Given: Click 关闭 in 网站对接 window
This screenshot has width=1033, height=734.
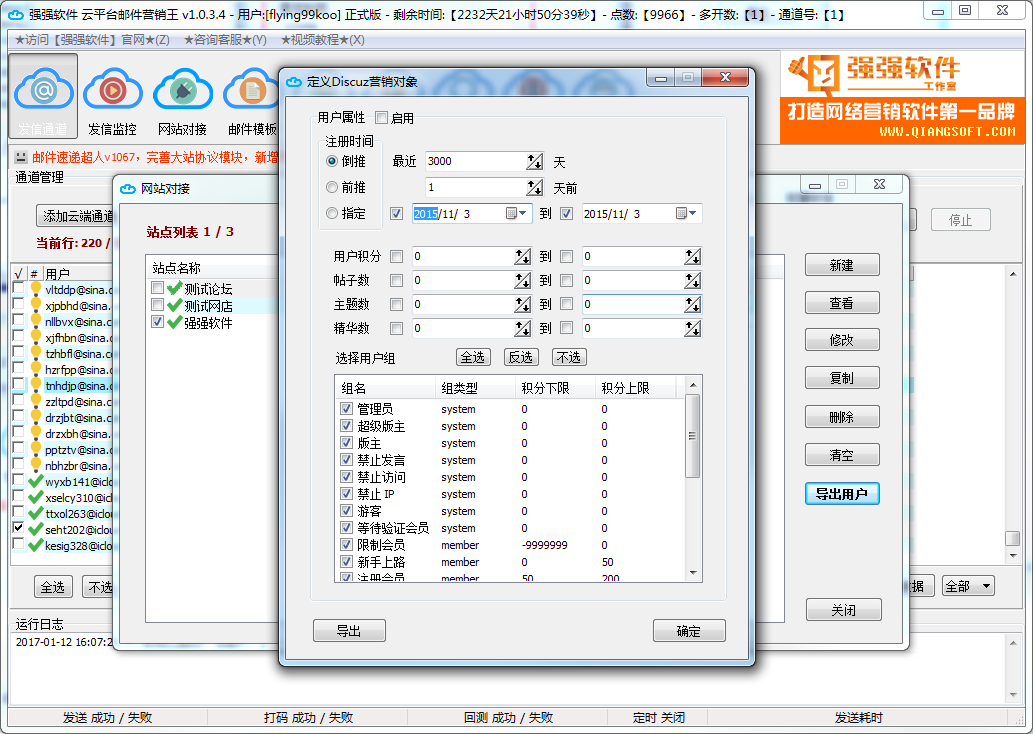Looking at the screenshot, I should (843, 610).
